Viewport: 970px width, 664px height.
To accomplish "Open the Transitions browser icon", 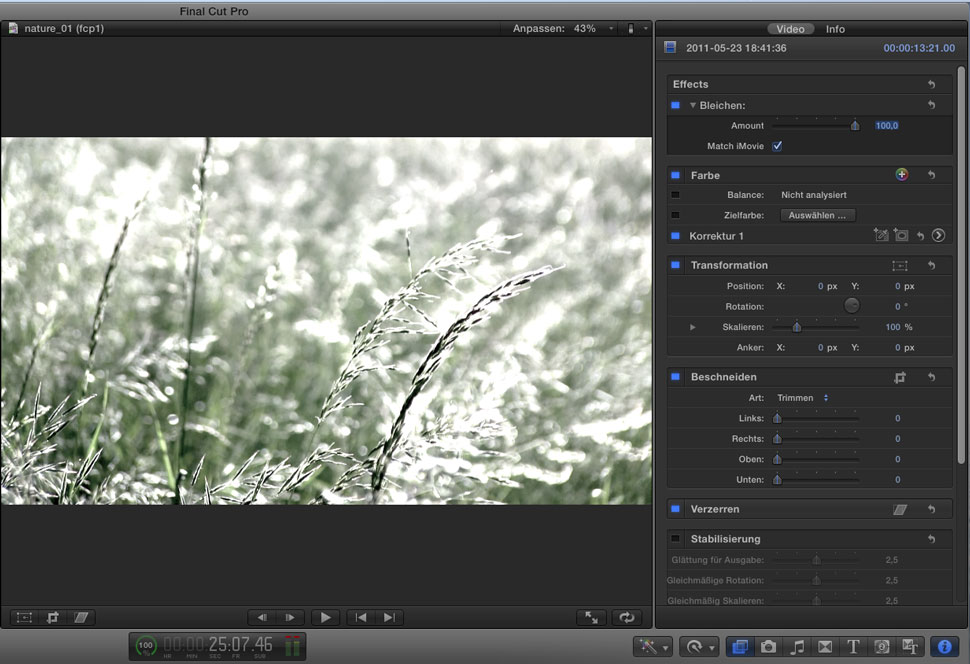I will [x=825, y=647].
